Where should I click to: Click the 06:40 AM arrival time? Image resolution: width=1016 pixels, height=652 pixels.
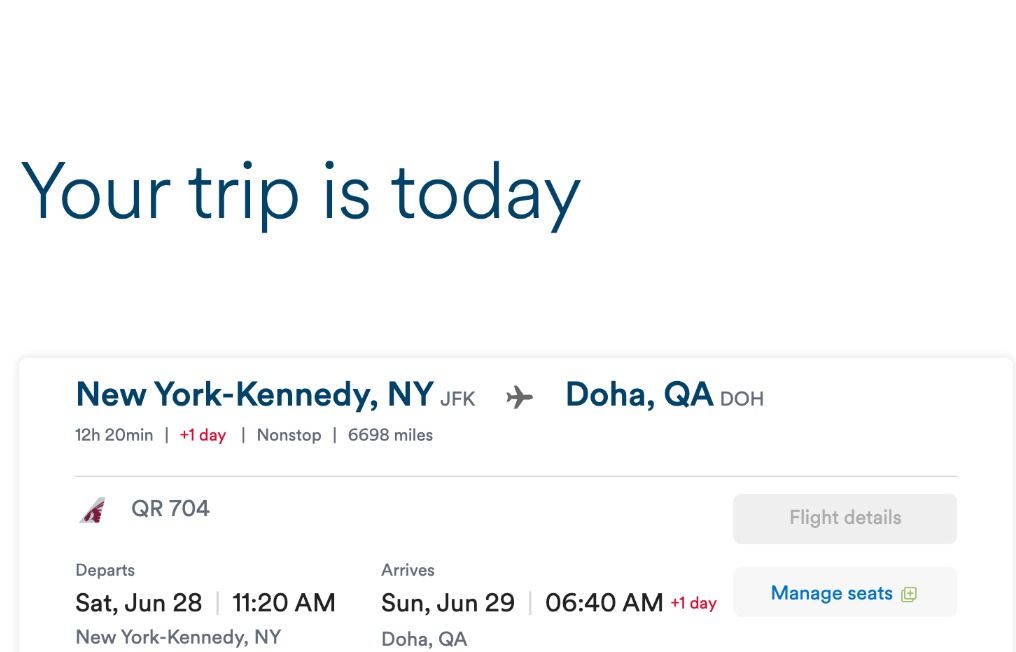pos(604,603)
